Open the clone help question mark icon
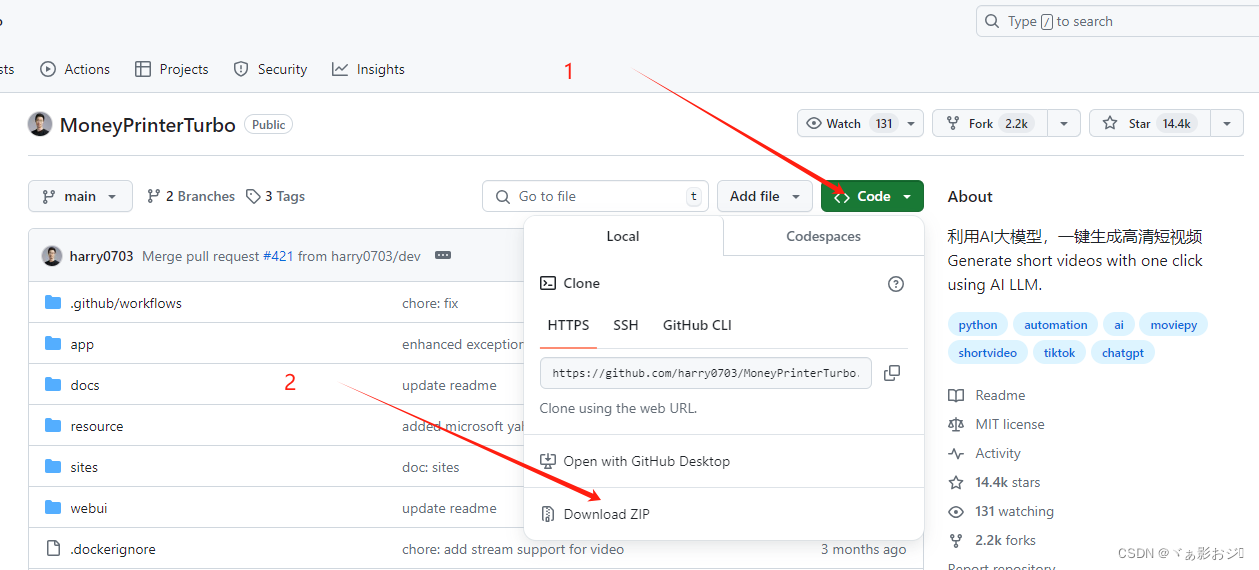1259x570 pixels. [x=896, y=284]
